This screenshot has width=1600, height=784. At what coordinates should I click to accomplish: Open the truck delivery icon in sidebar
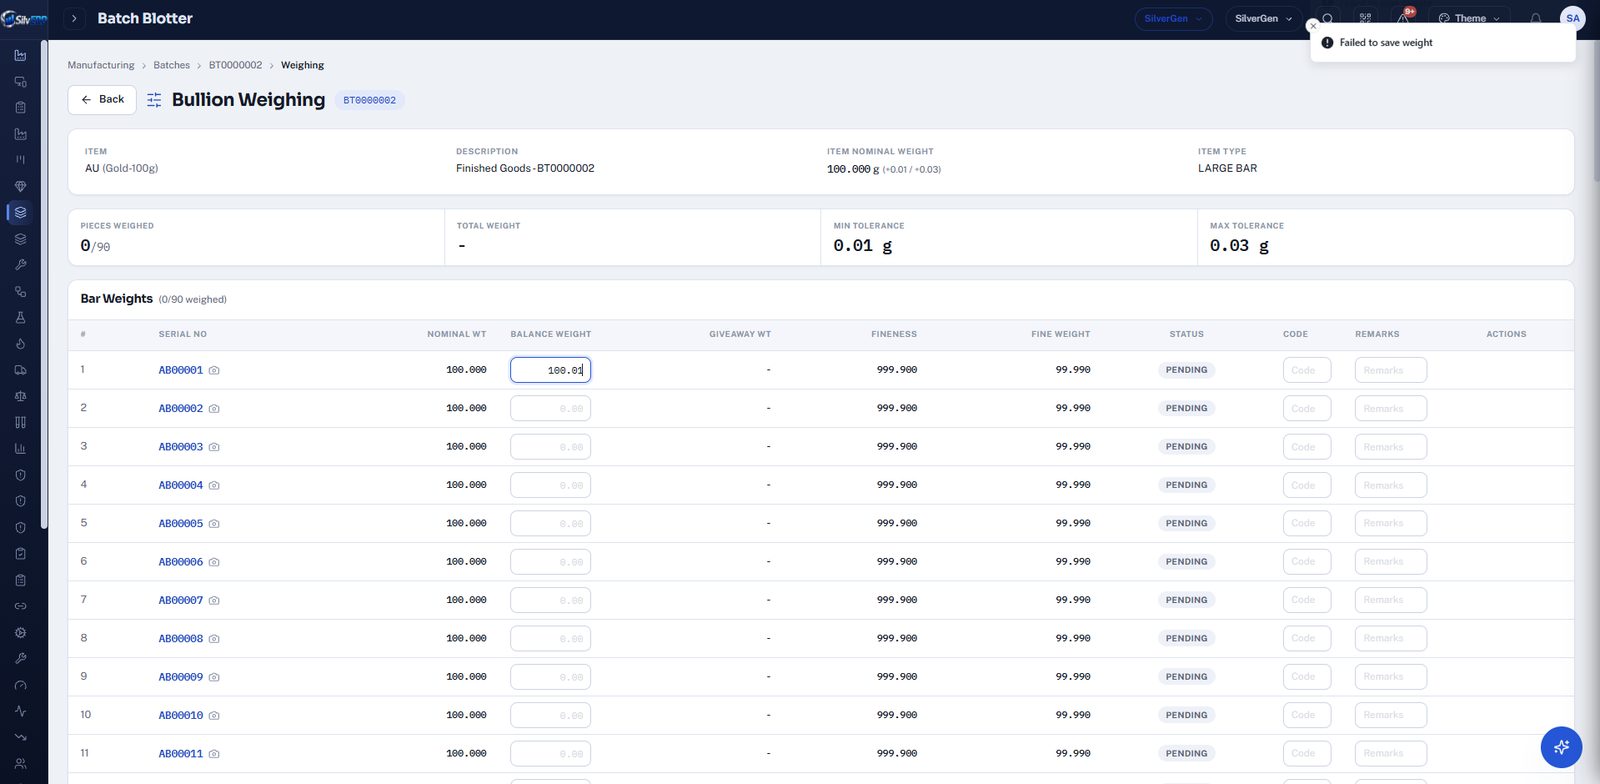tap(20, 370)
